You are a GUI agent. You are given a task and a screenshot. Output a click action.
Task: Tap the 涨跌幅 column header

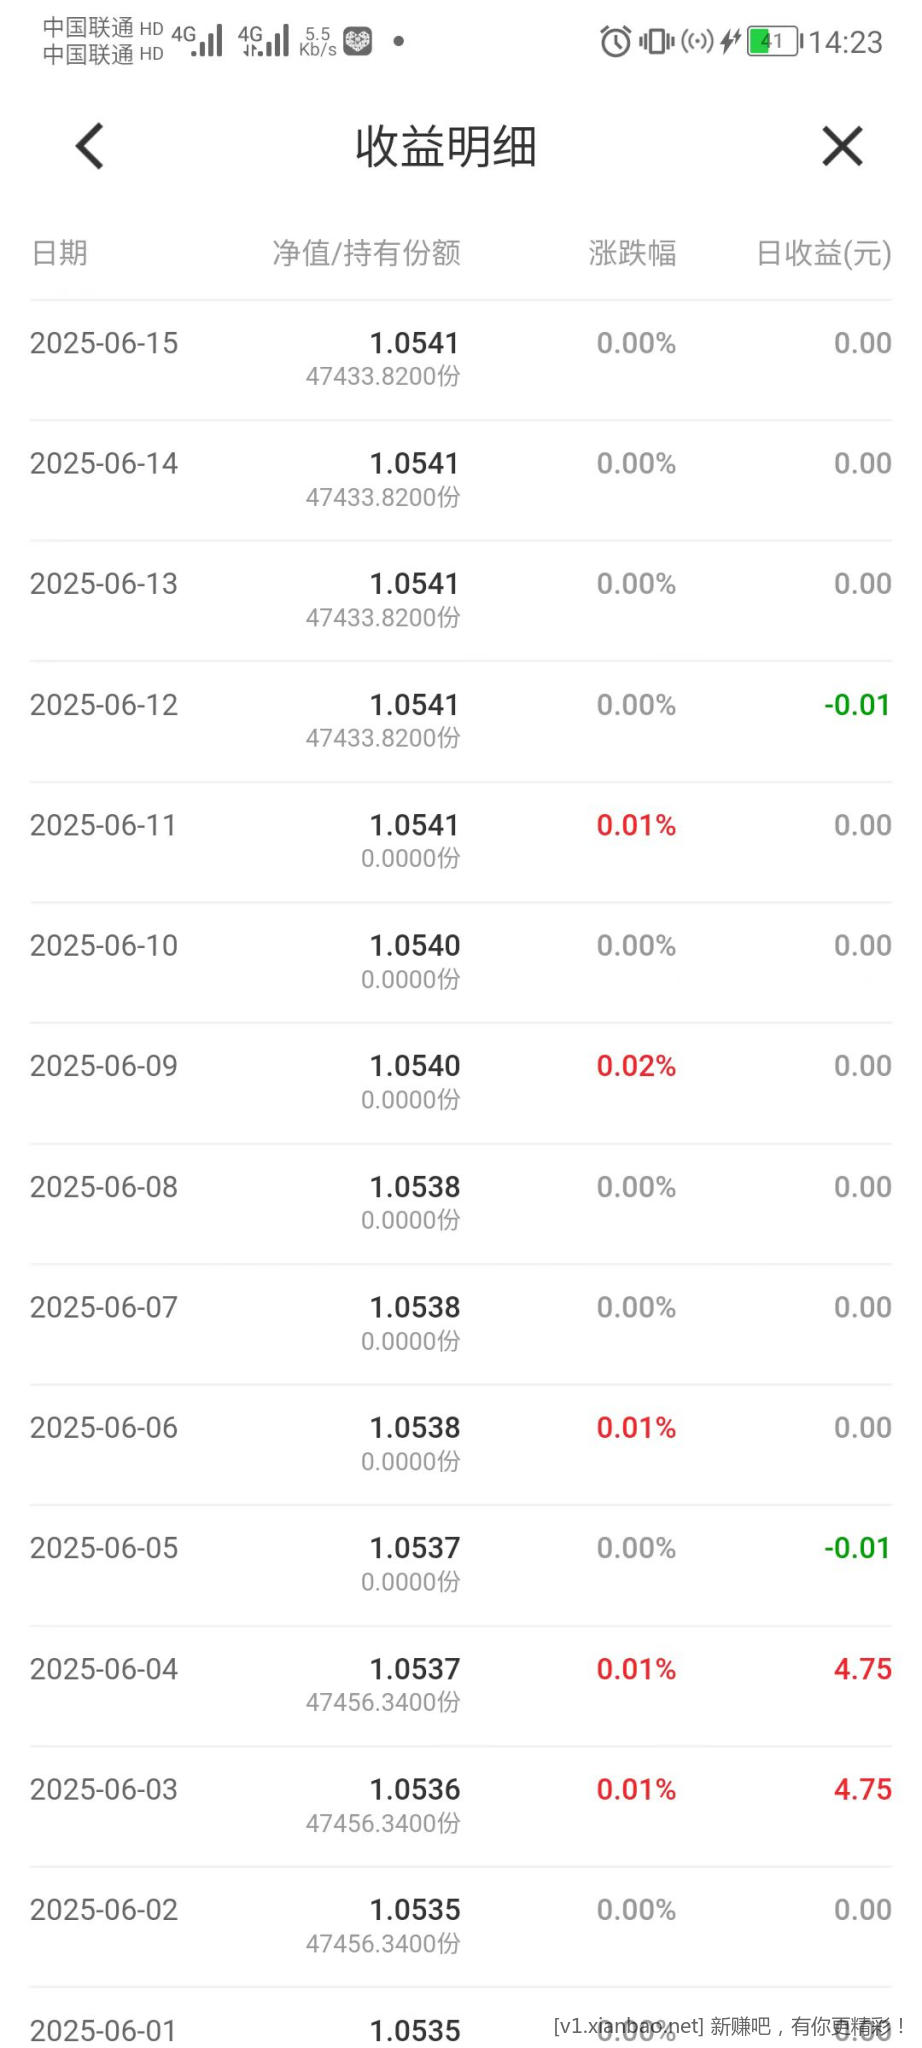pyautogui.click(x=632, y=253)
